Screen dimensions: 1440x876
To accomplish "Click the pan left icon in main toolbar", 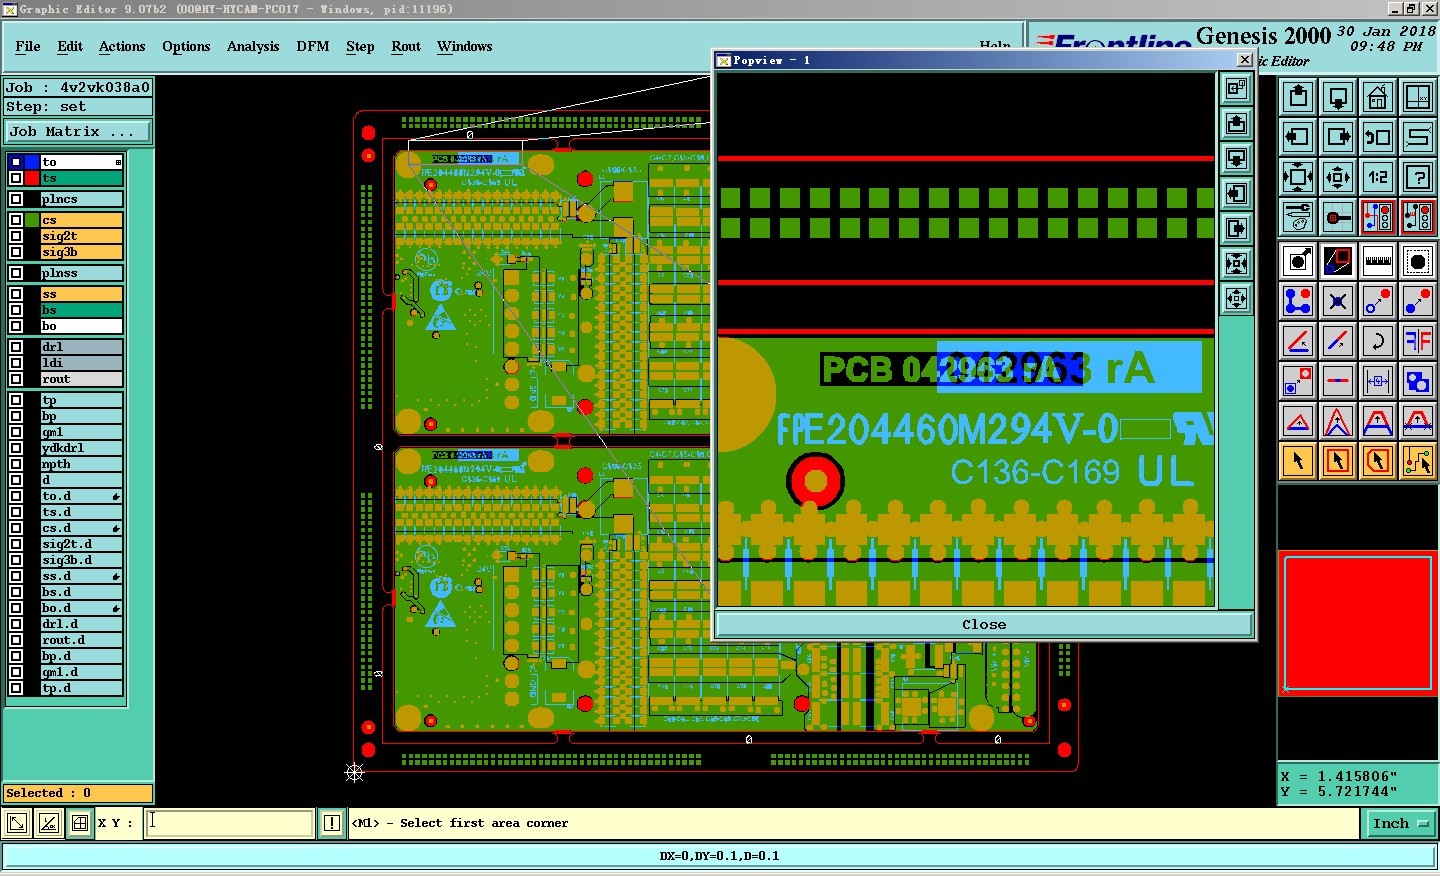I will [x=1298, y=137].
